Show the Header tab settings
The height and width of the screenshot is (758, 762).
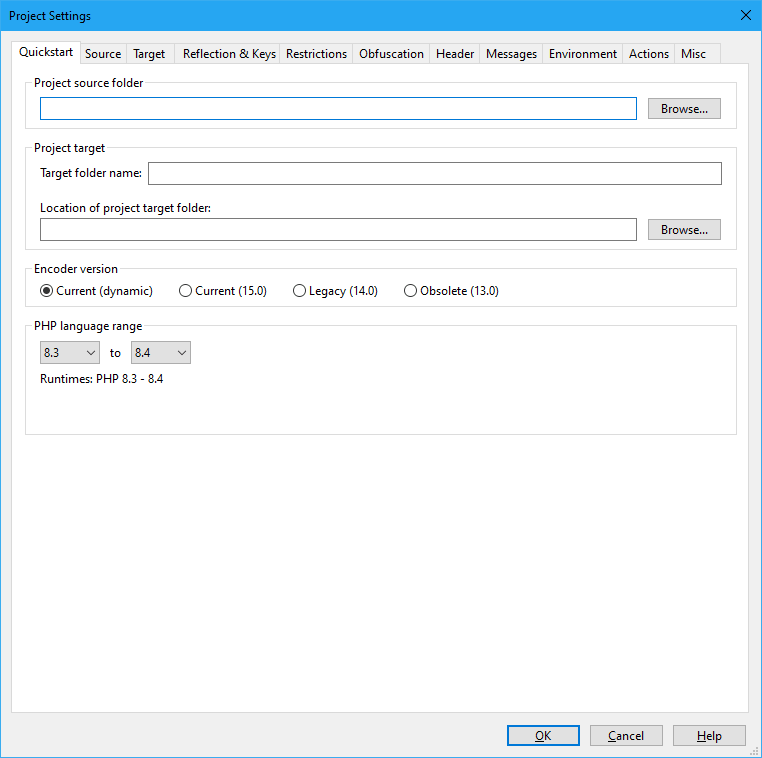tap(455, 54)
